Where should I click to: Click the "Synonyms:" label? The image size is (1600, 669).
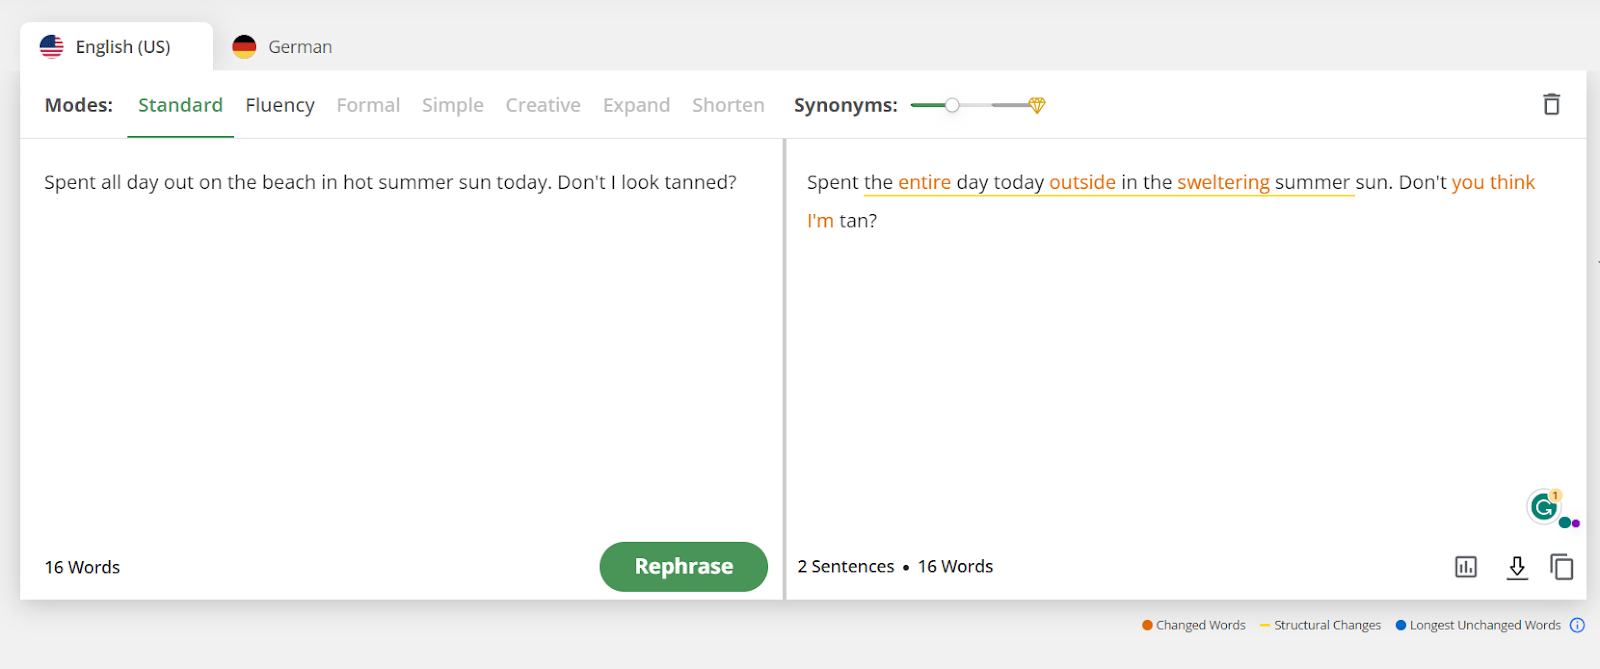pyautogui.click(x=846, y=105)
